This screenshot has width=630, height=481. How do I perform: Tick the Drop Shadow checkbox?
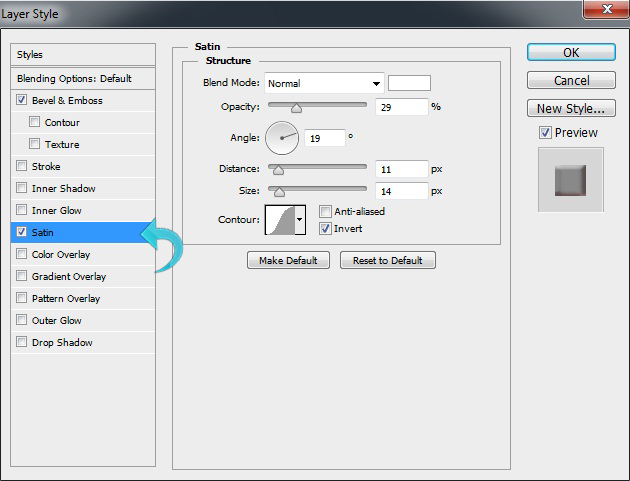click(x=22, y=342)
